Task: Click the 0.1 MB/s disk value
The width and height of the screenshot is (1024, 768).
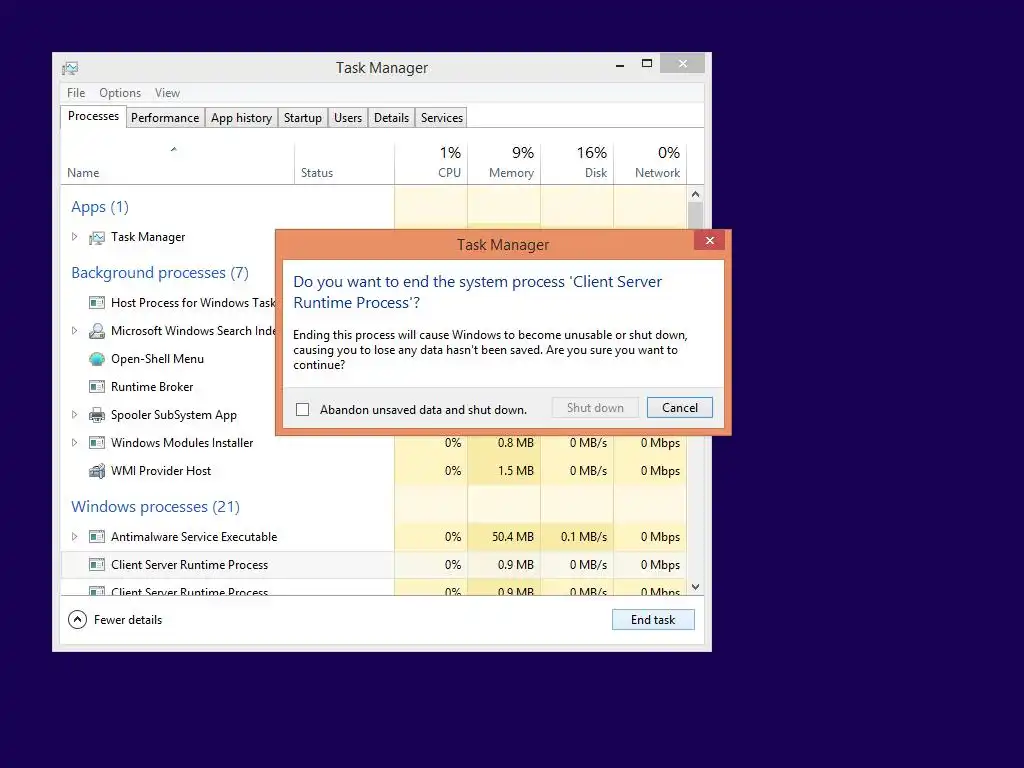Action: point(584,537)
